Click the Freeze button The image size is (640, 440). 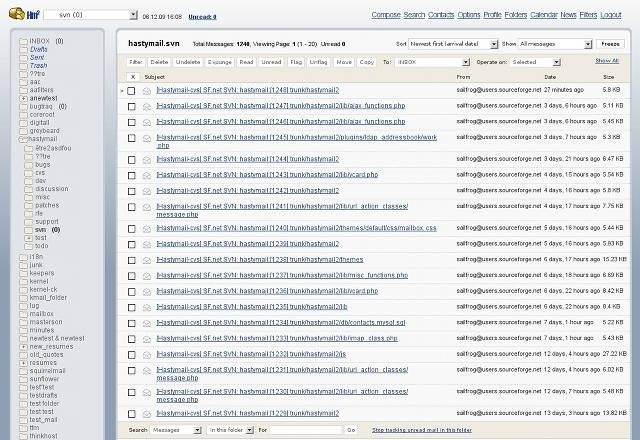point(610,44)
